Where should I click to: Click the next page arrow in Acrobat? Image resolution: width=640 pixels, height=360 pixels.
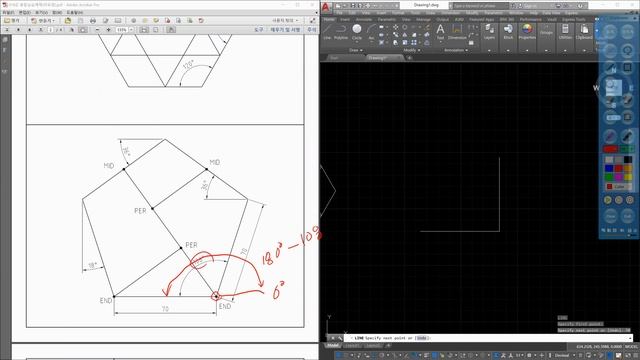tap(29, 30)
